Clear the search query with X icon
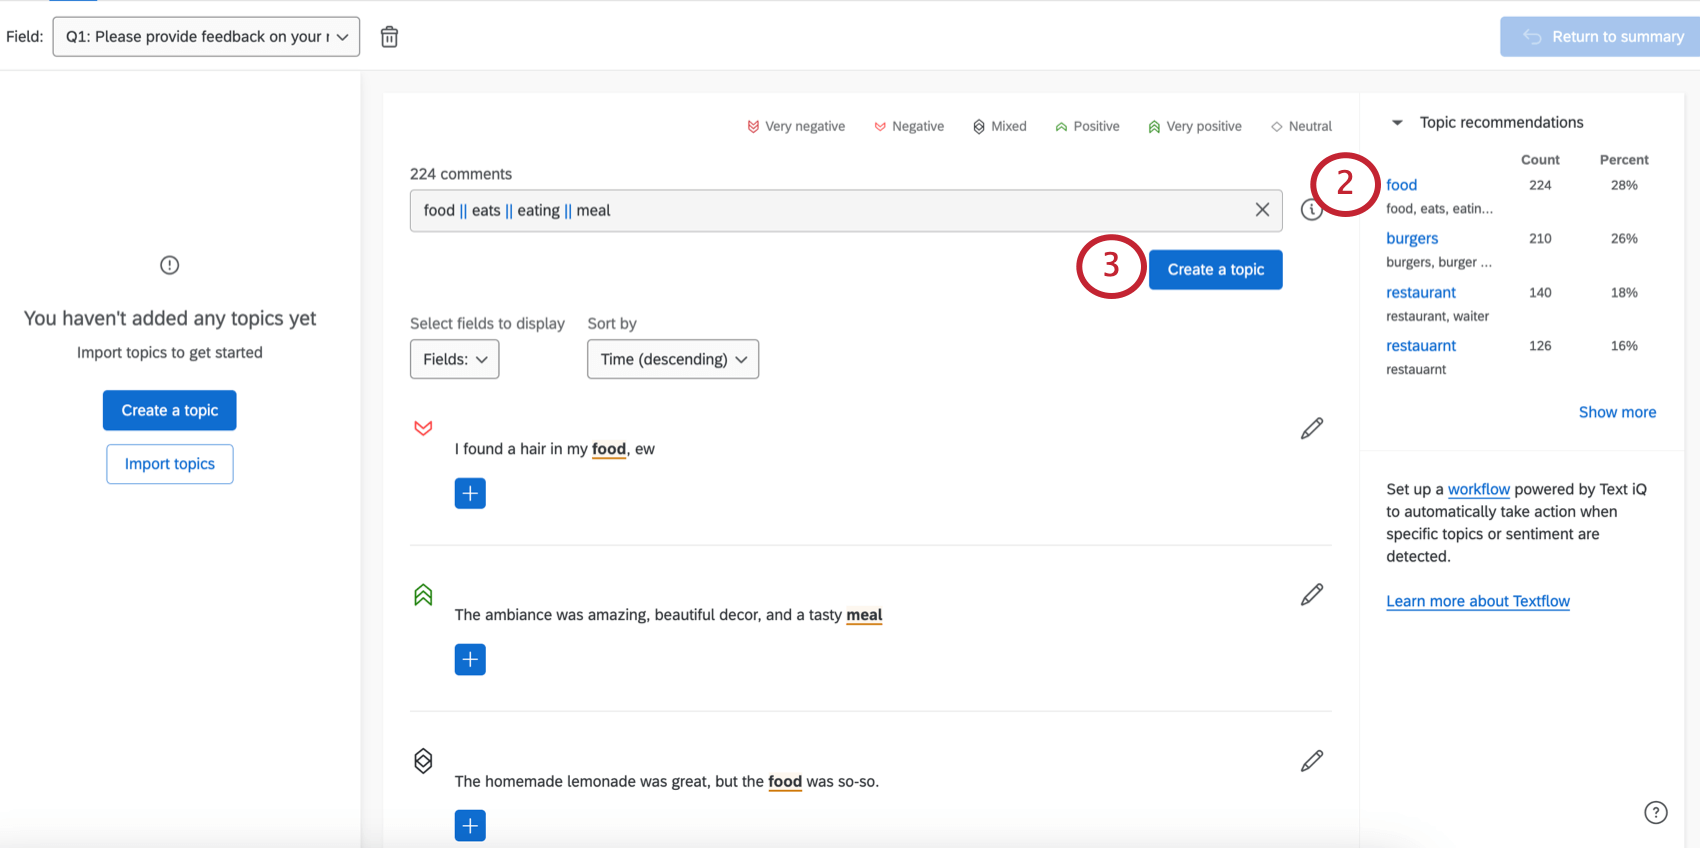 click(x=1262, y=210)
